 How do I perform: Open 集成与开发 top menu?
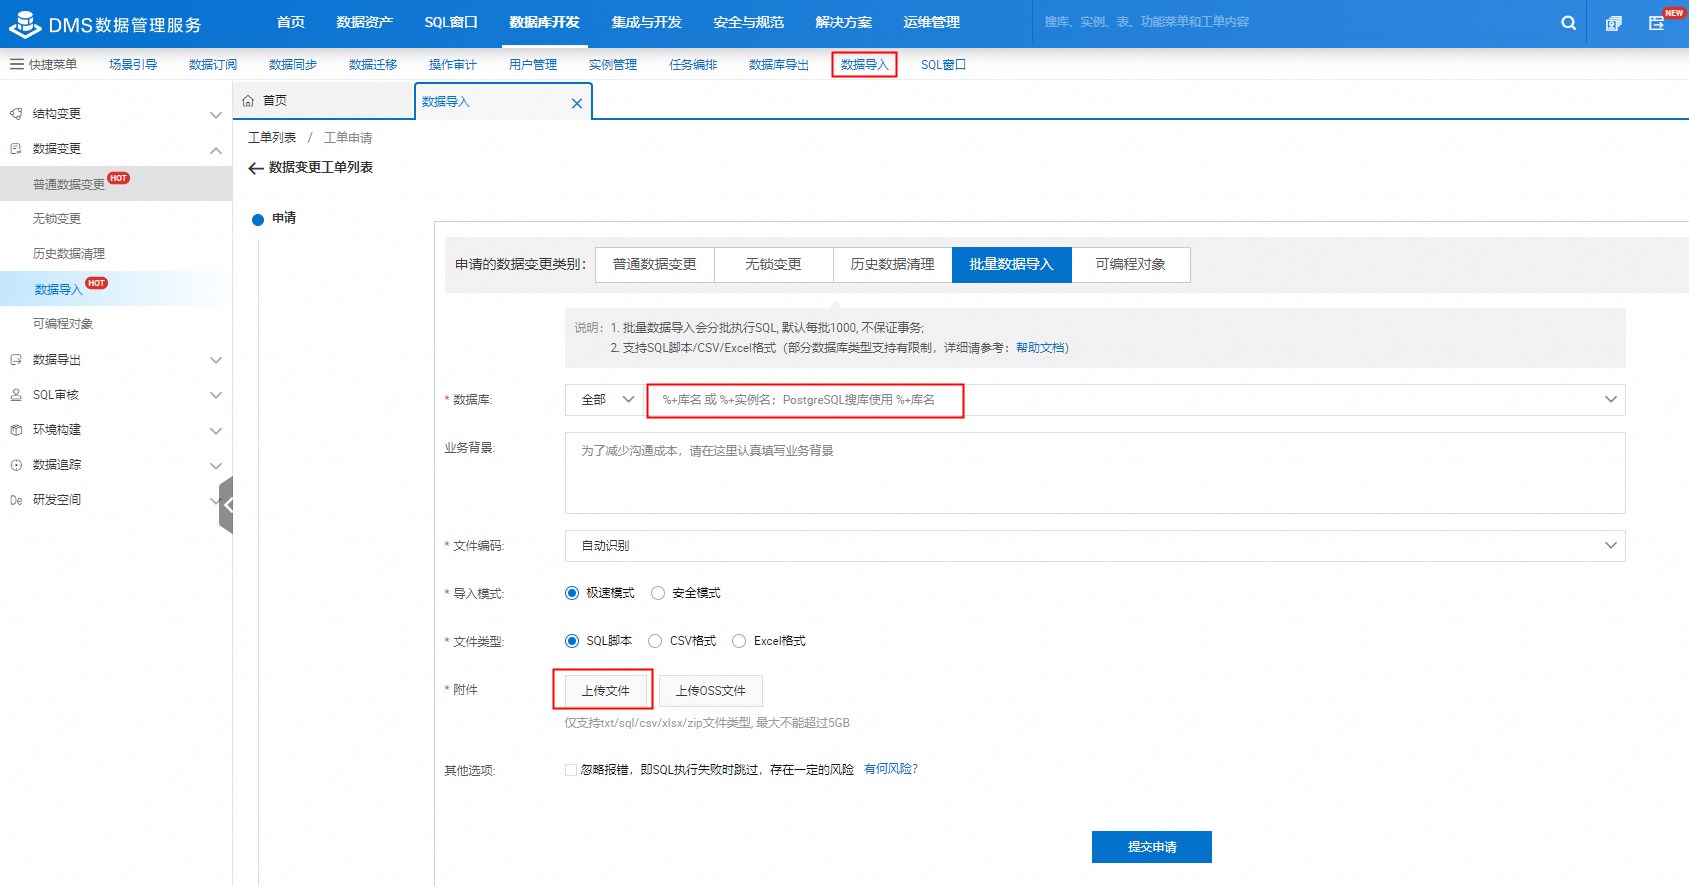pyautogui.click(x=647, y=22)
